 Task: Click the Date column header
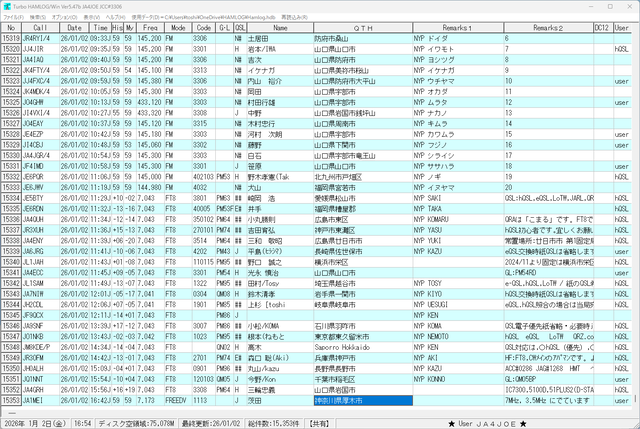pyautogui.click(x=74, y=28)
